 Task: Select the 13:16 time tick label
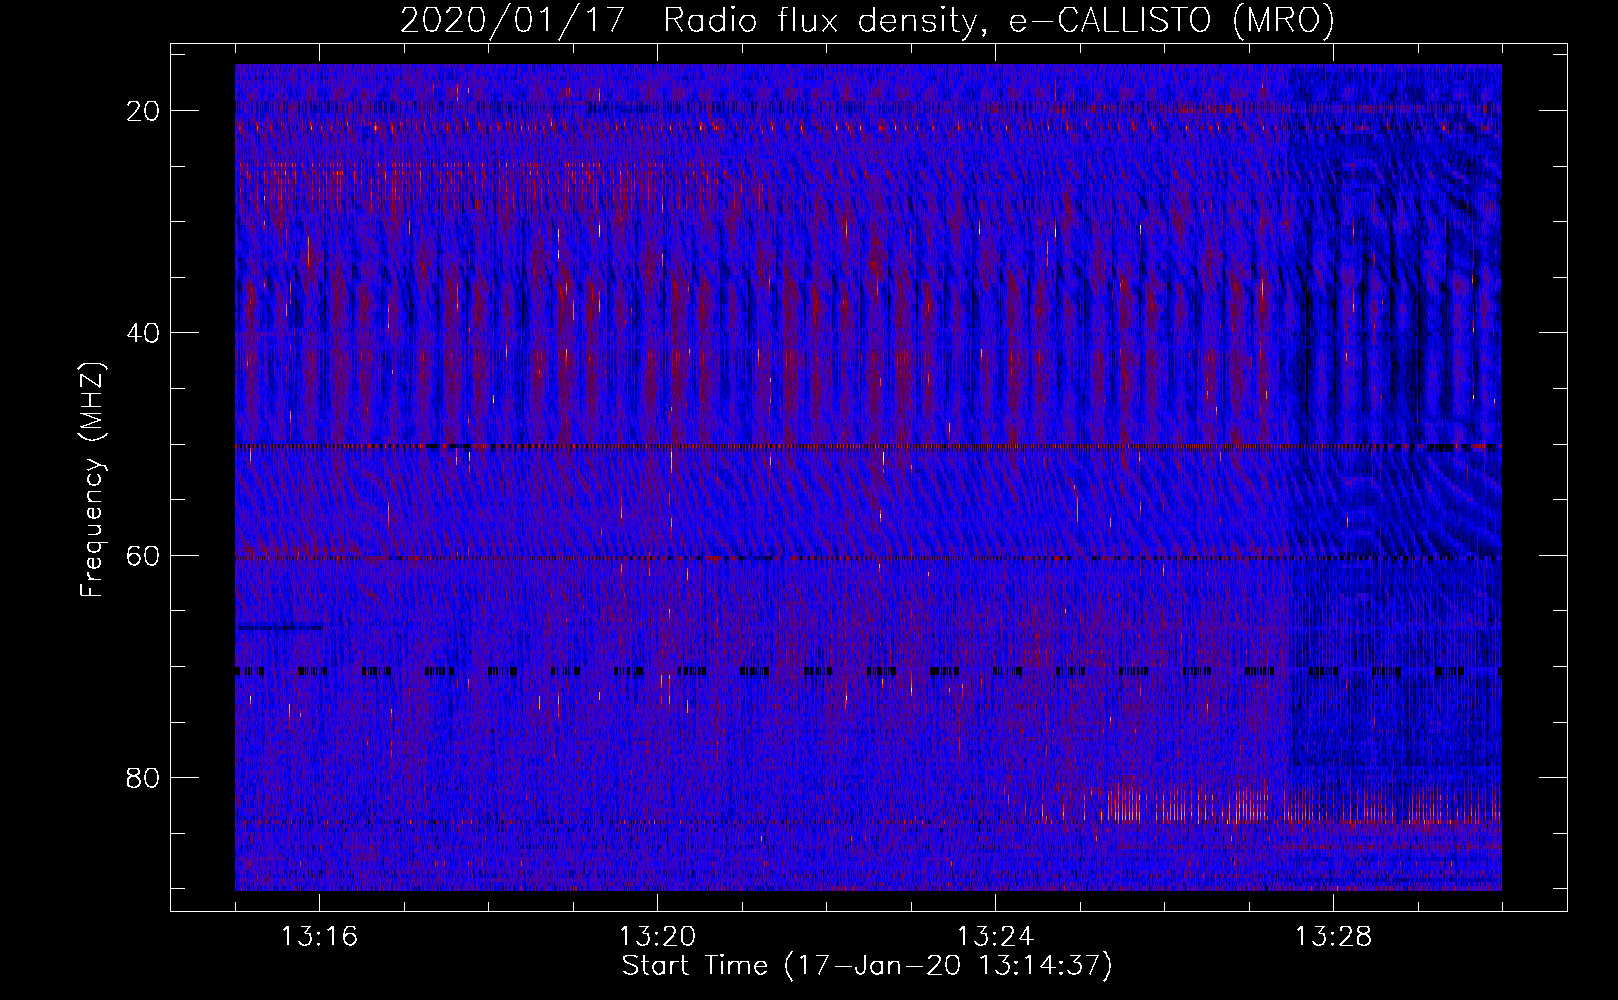(x=319, y=937)
